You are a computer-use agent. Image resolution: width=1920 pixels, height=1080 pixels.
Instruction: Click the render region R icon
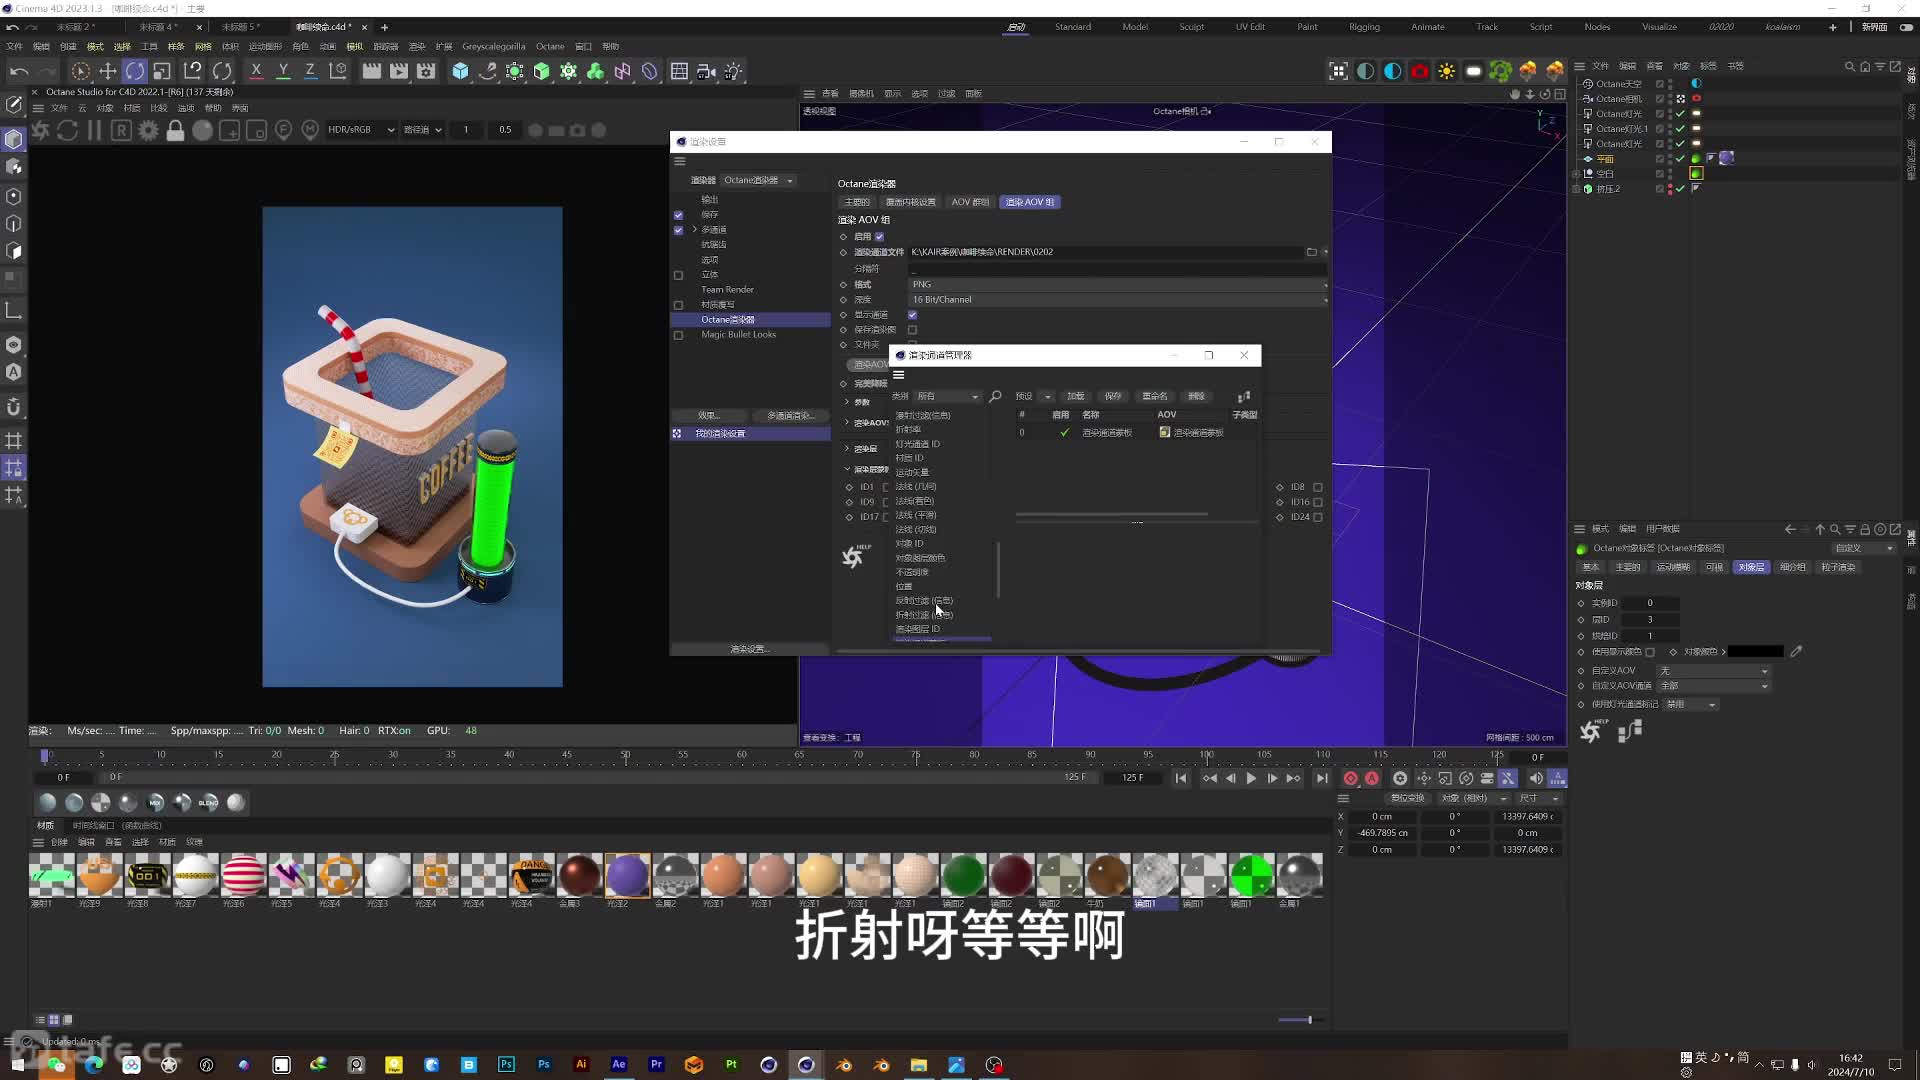click(121, 130)
